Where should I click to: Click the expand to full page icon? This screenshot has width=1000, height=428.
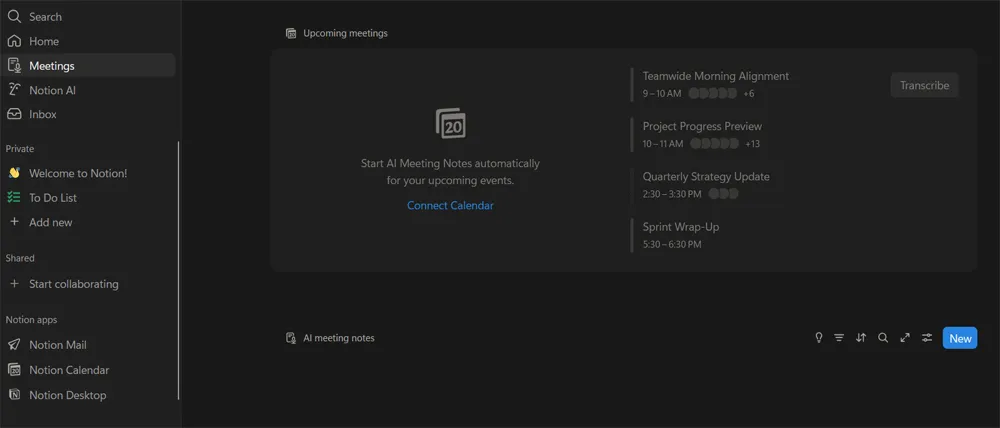905,338
